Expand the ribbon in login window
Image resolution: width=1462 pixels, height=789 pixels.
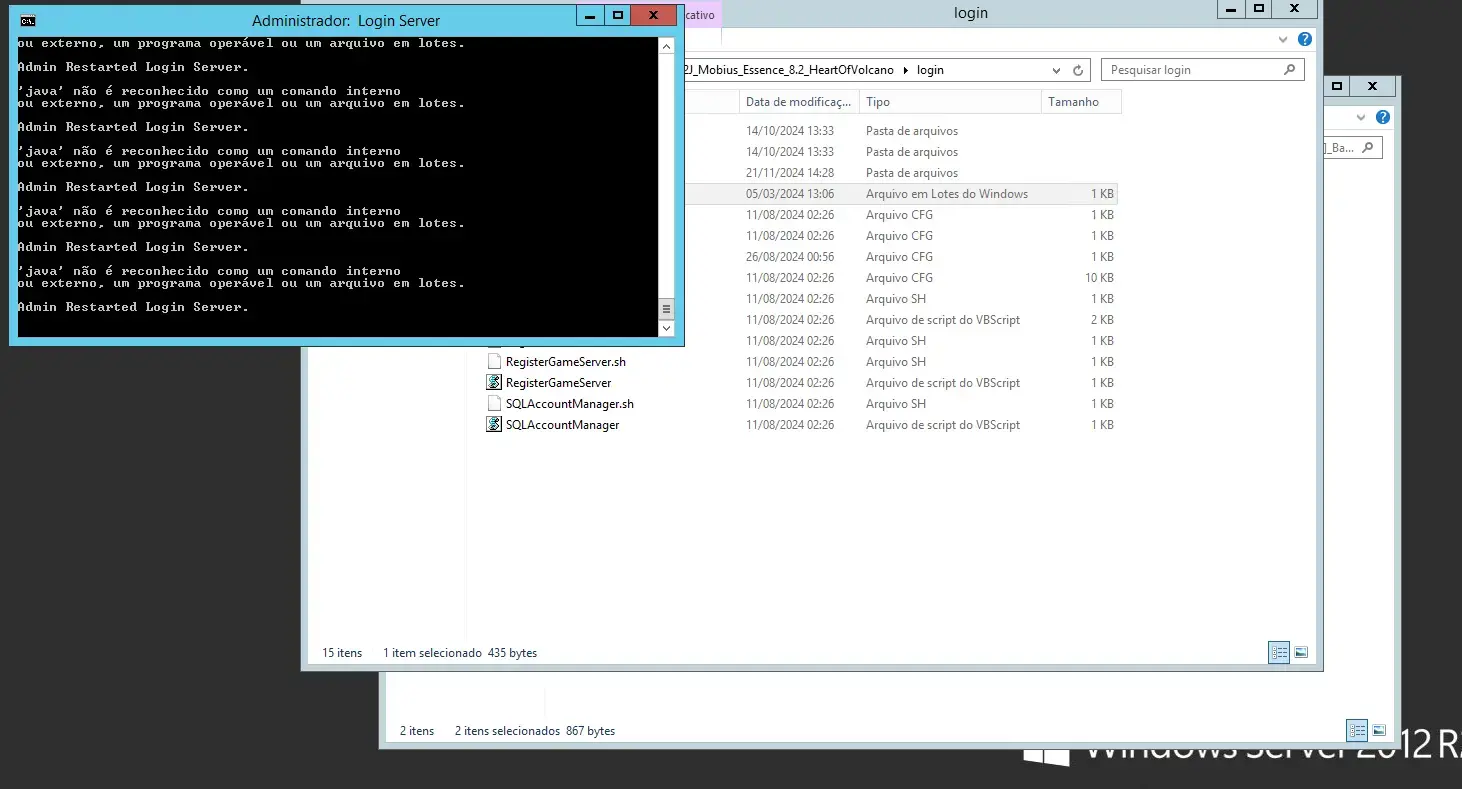point(1284,40)
